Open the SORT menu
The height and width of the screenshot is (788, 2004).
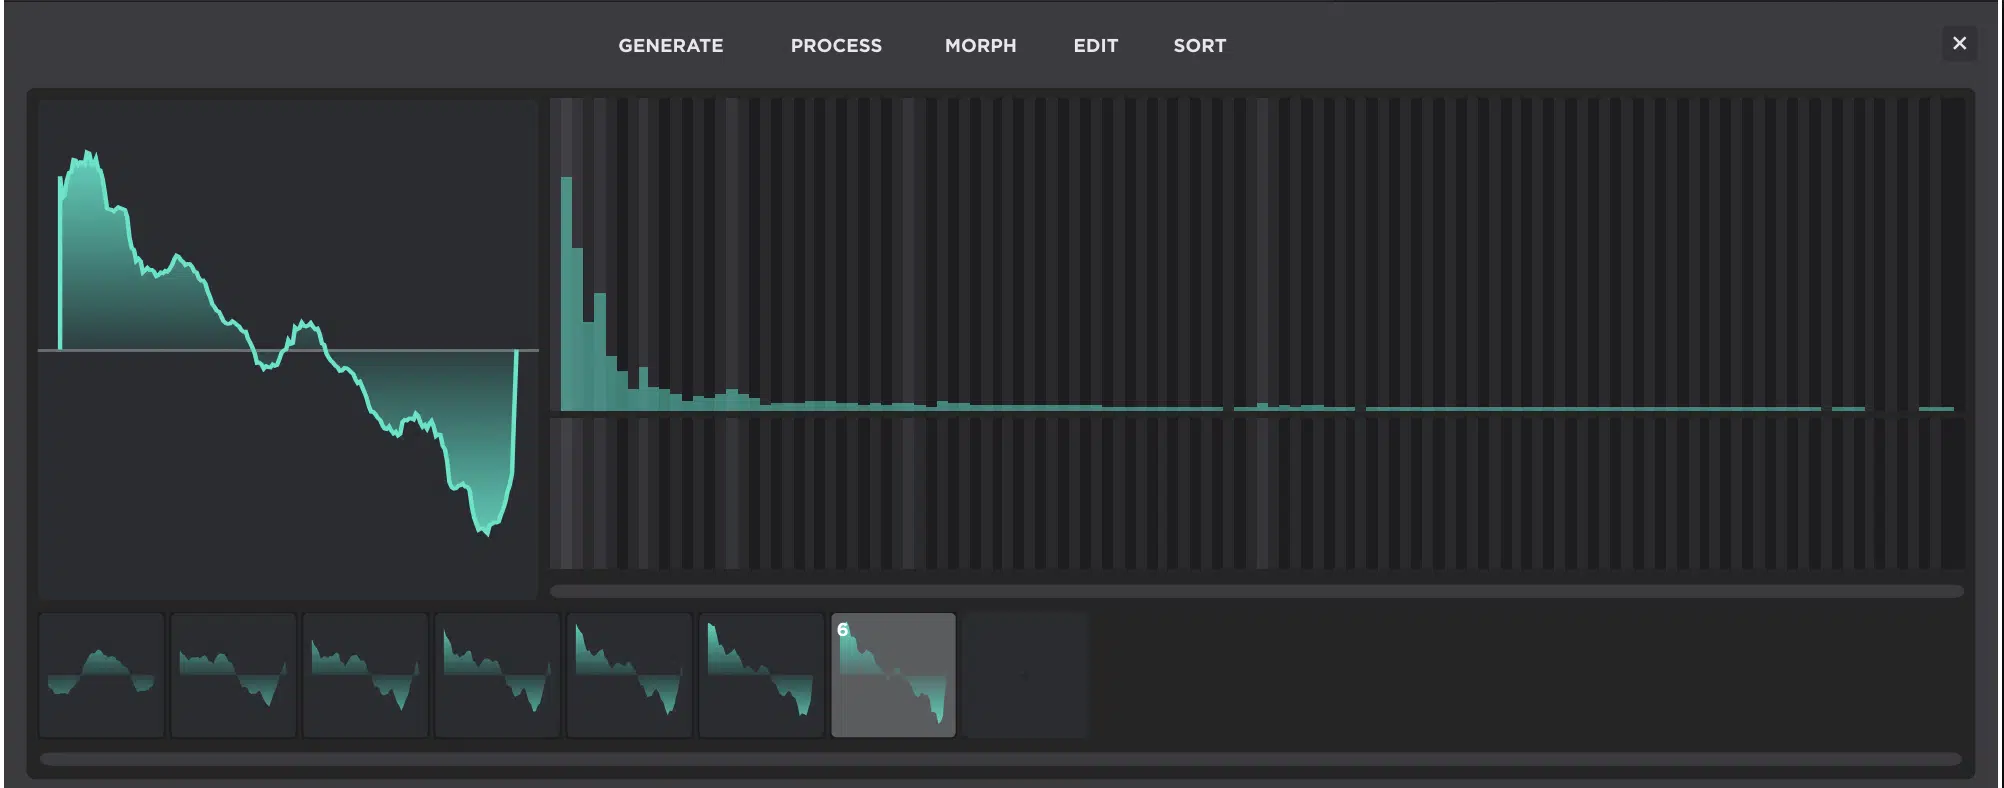pos(1199,46)
